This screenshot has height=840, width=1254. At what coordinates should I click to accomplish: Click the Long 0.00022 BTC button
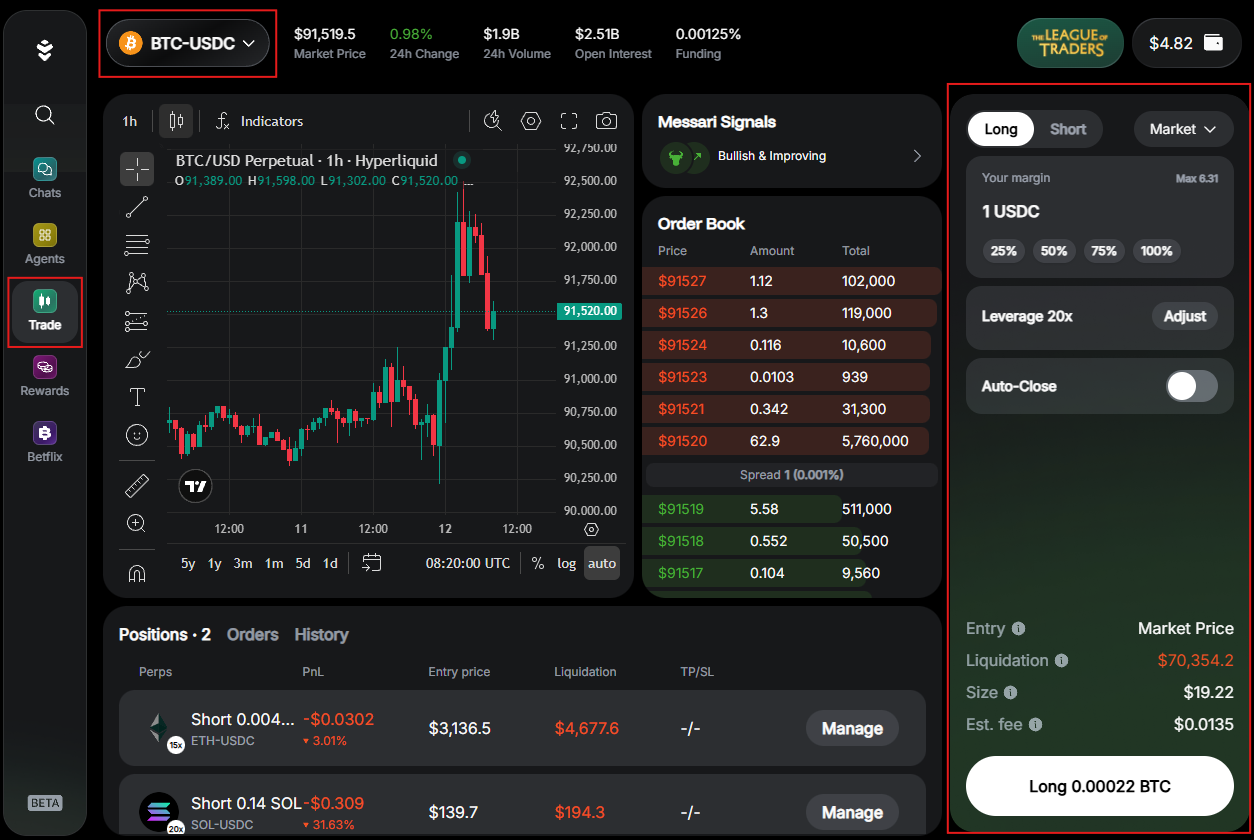click(1099, 786)
